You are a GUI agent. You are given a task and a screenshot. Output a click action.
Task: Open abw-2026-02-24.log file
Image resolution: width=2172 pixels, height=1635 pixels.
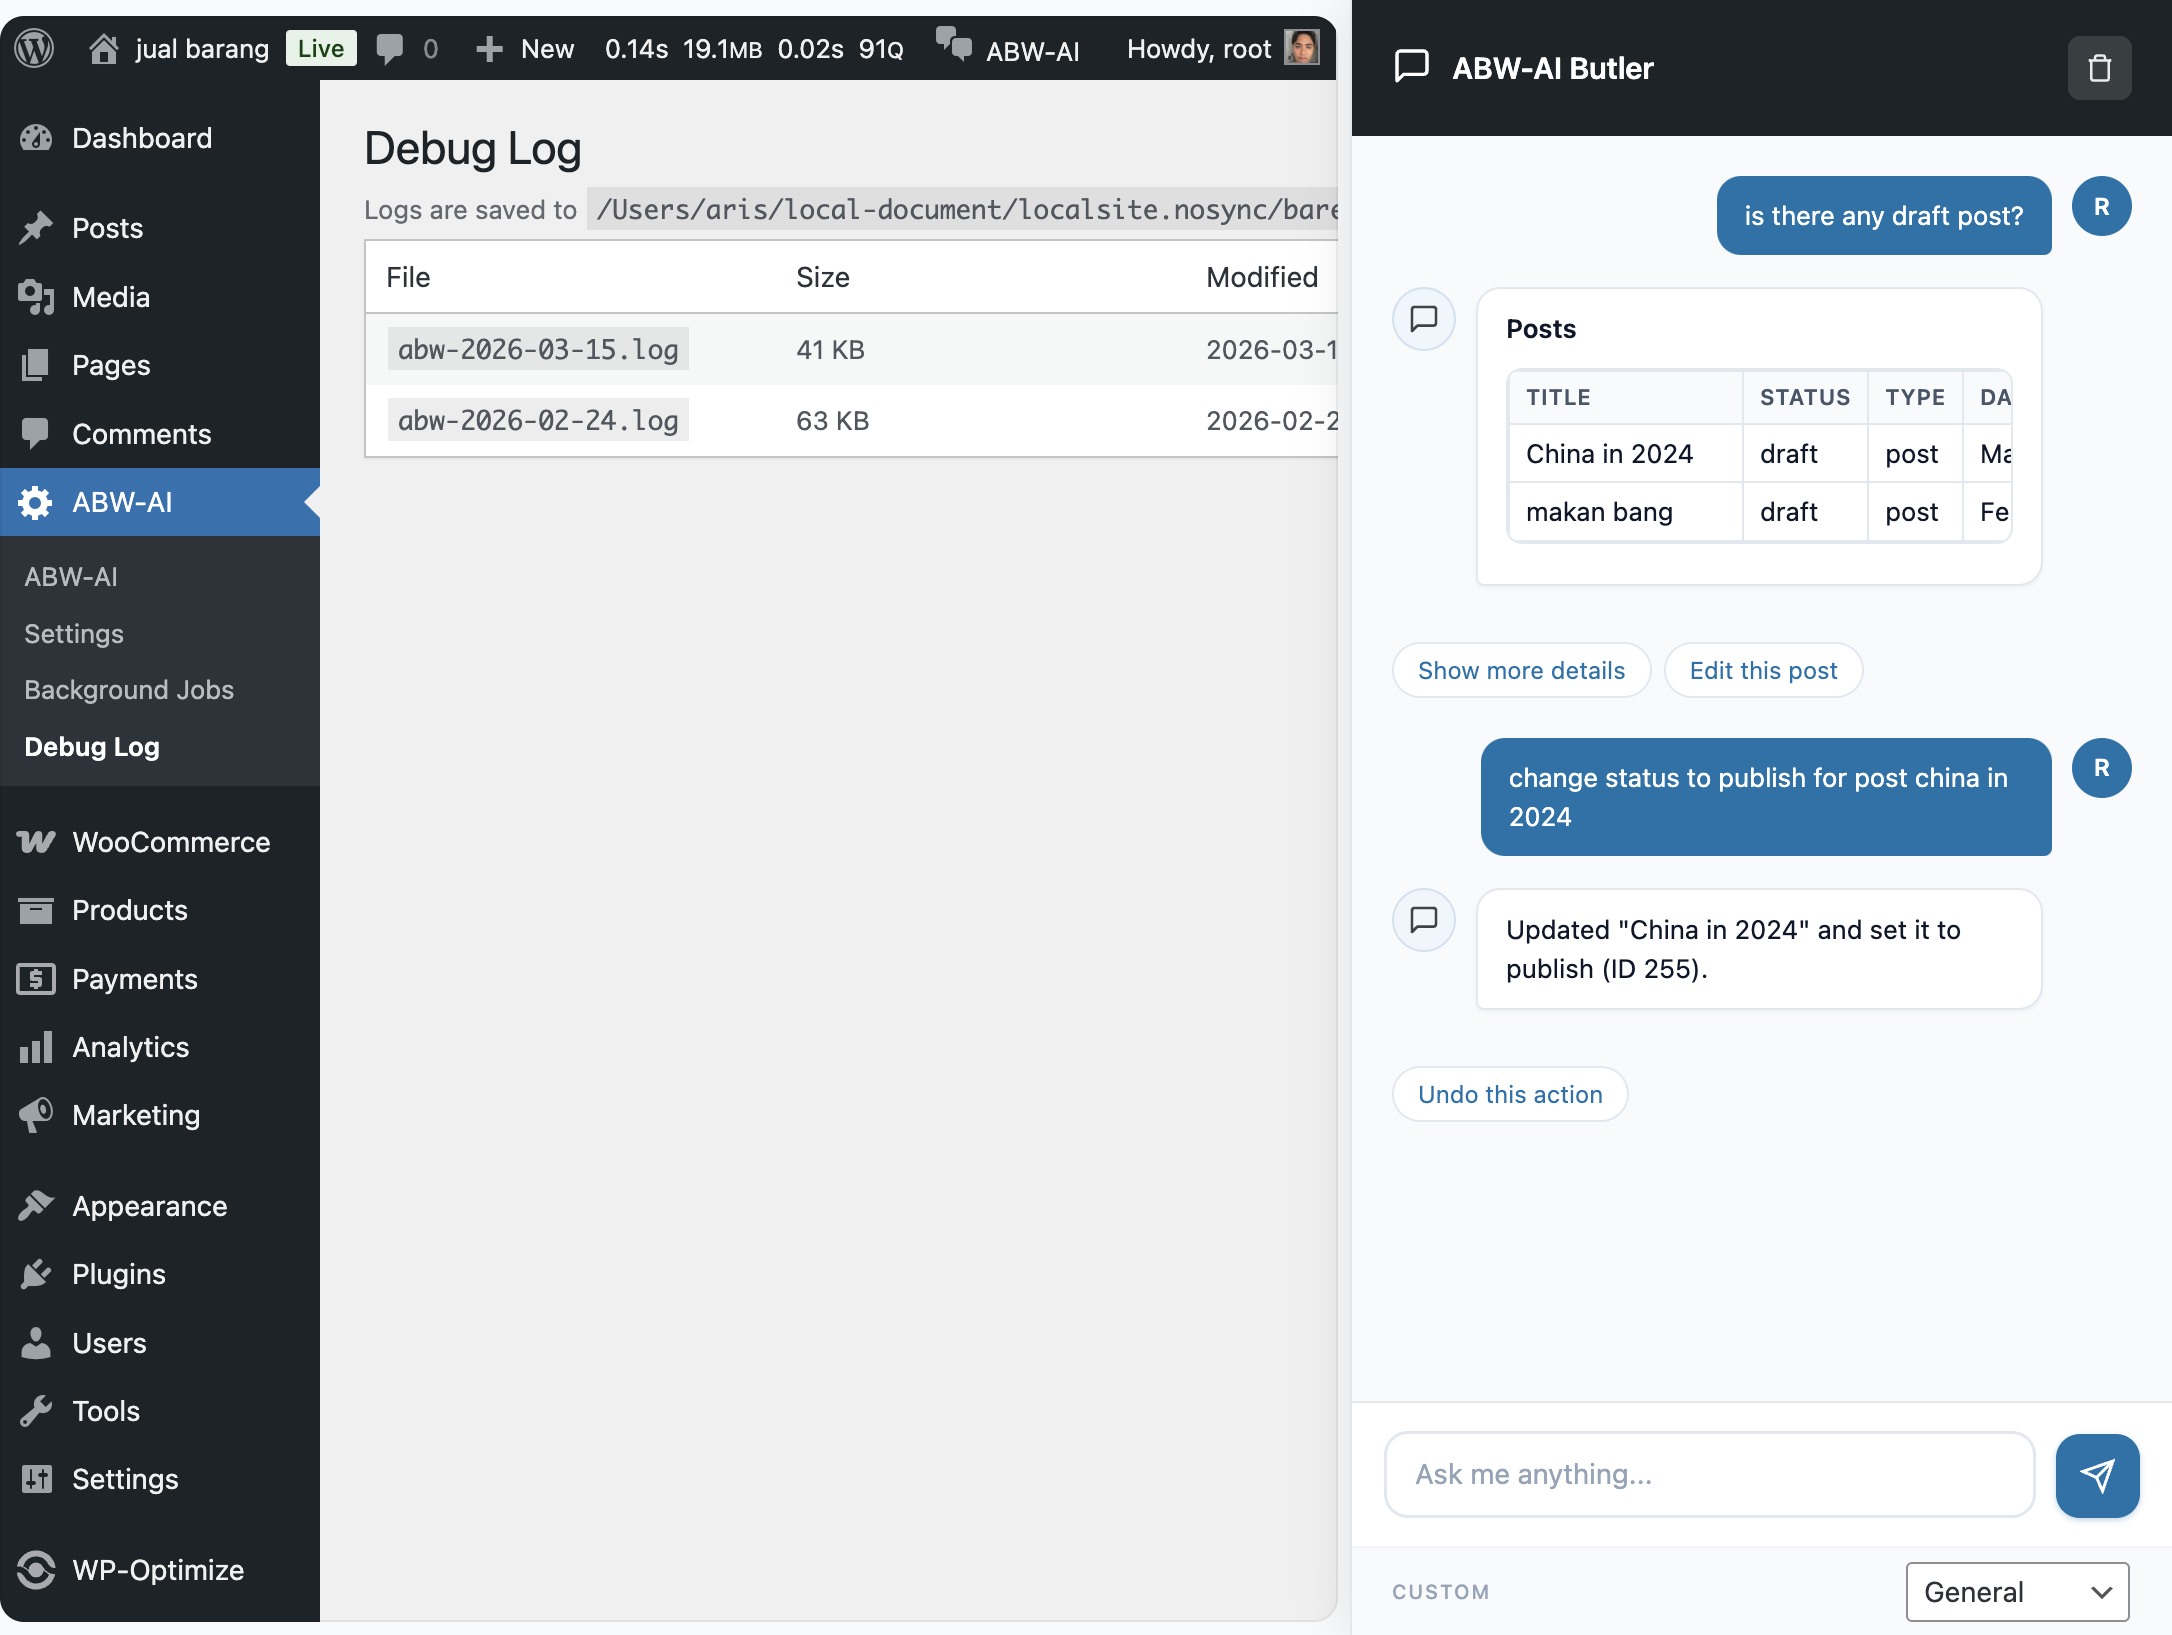(538, 420)
